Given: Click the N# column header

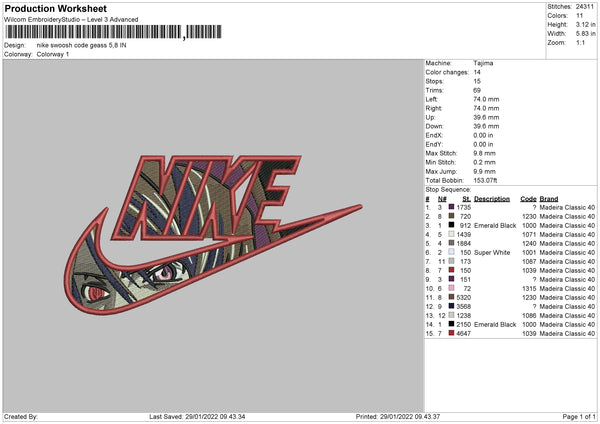Looking at the screenshot, I should pos(442,199).
